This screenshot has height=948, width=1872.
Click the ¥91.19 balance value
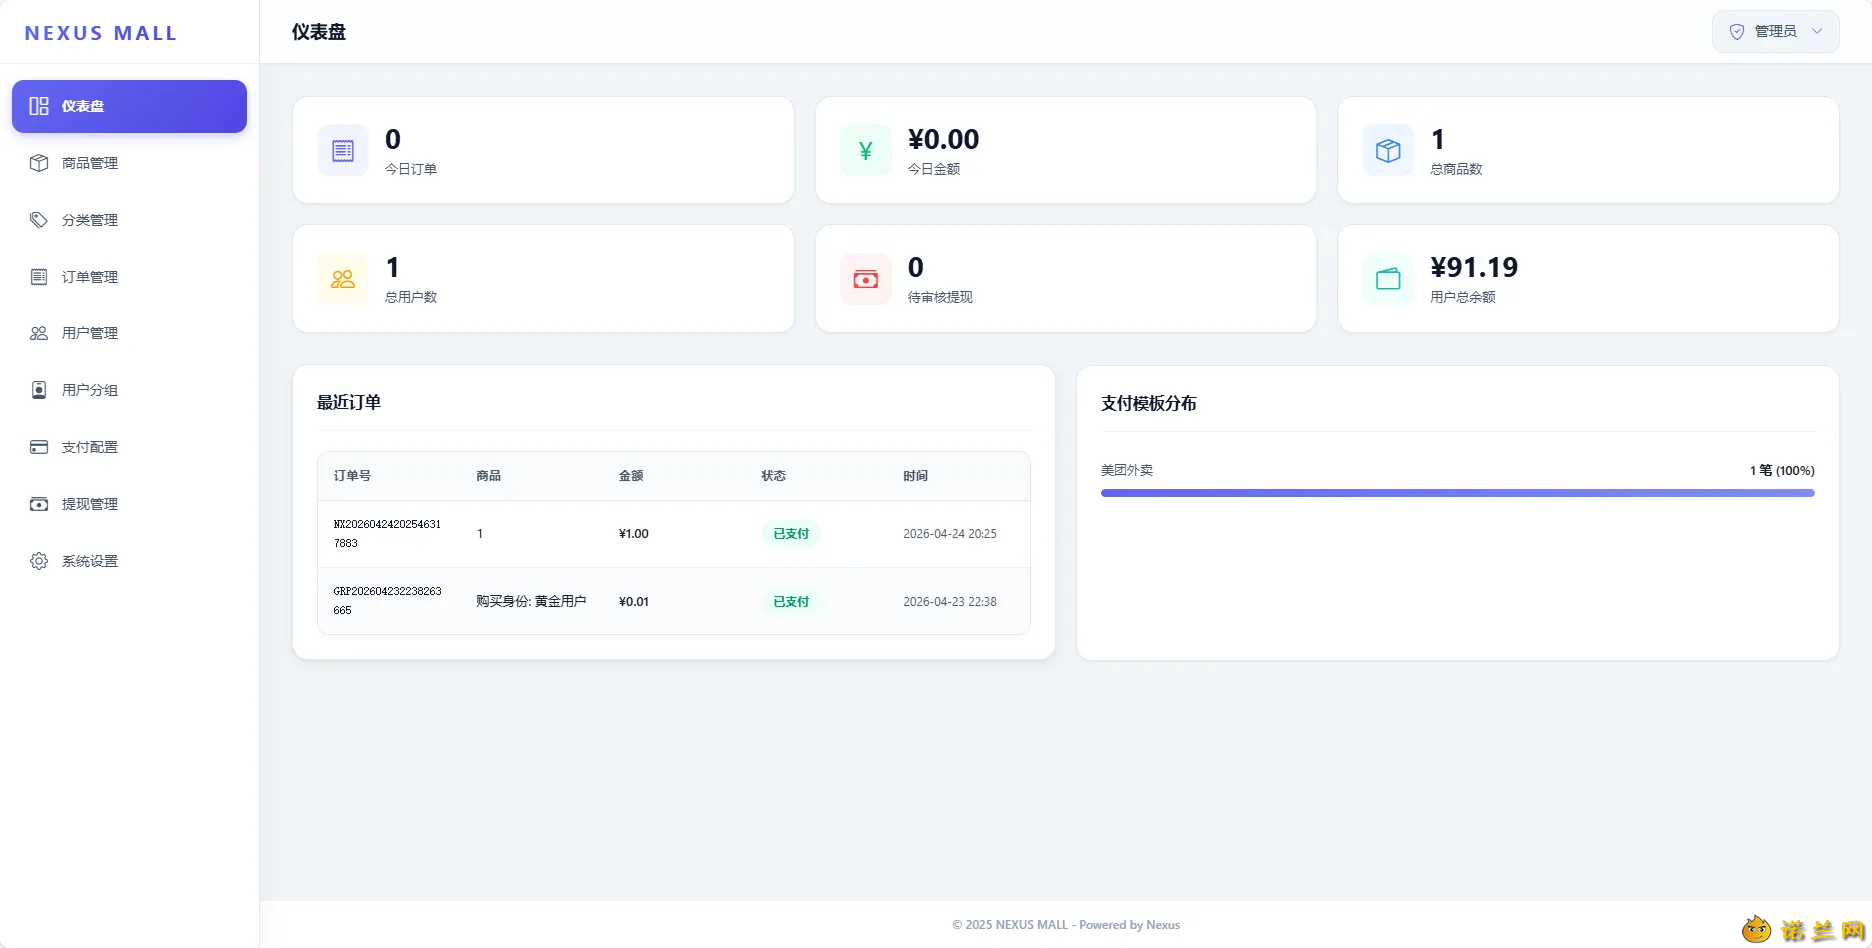pos(1474,267)
